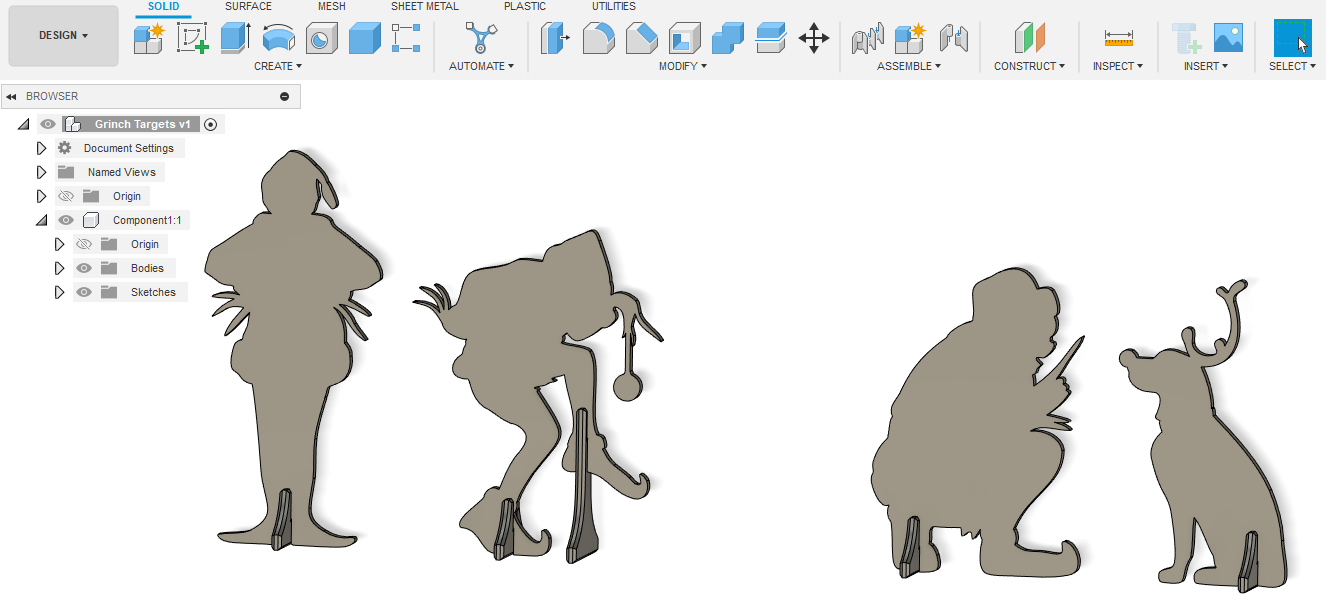Select the Create Sketch tool
Screen dimensions: 1326x605
coord(193,38)
